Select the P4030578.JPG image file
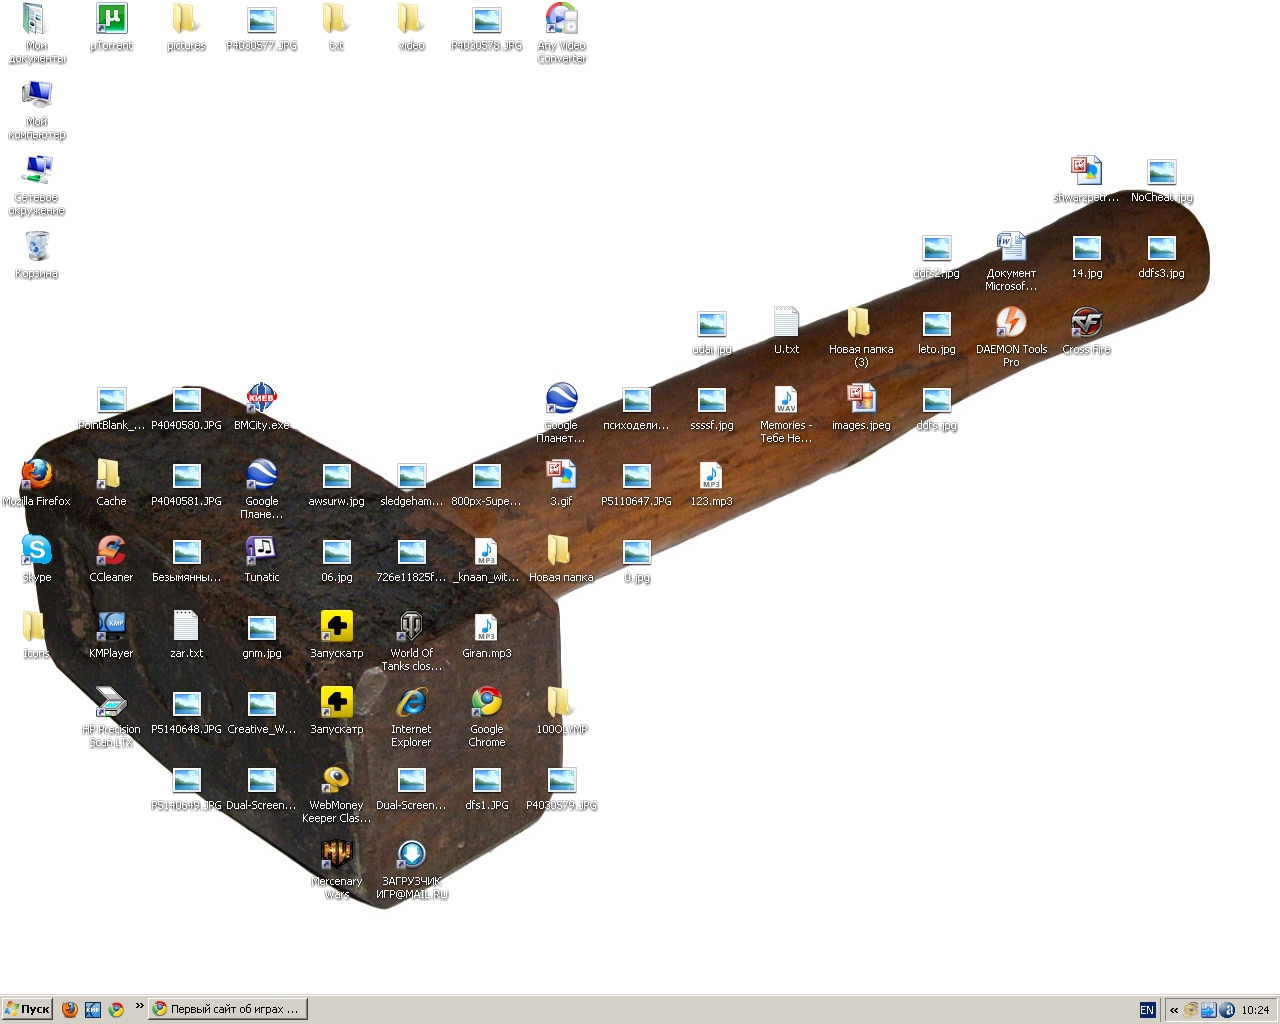Viewport: 1280px width, 1024px height. (x=487, y=28)
